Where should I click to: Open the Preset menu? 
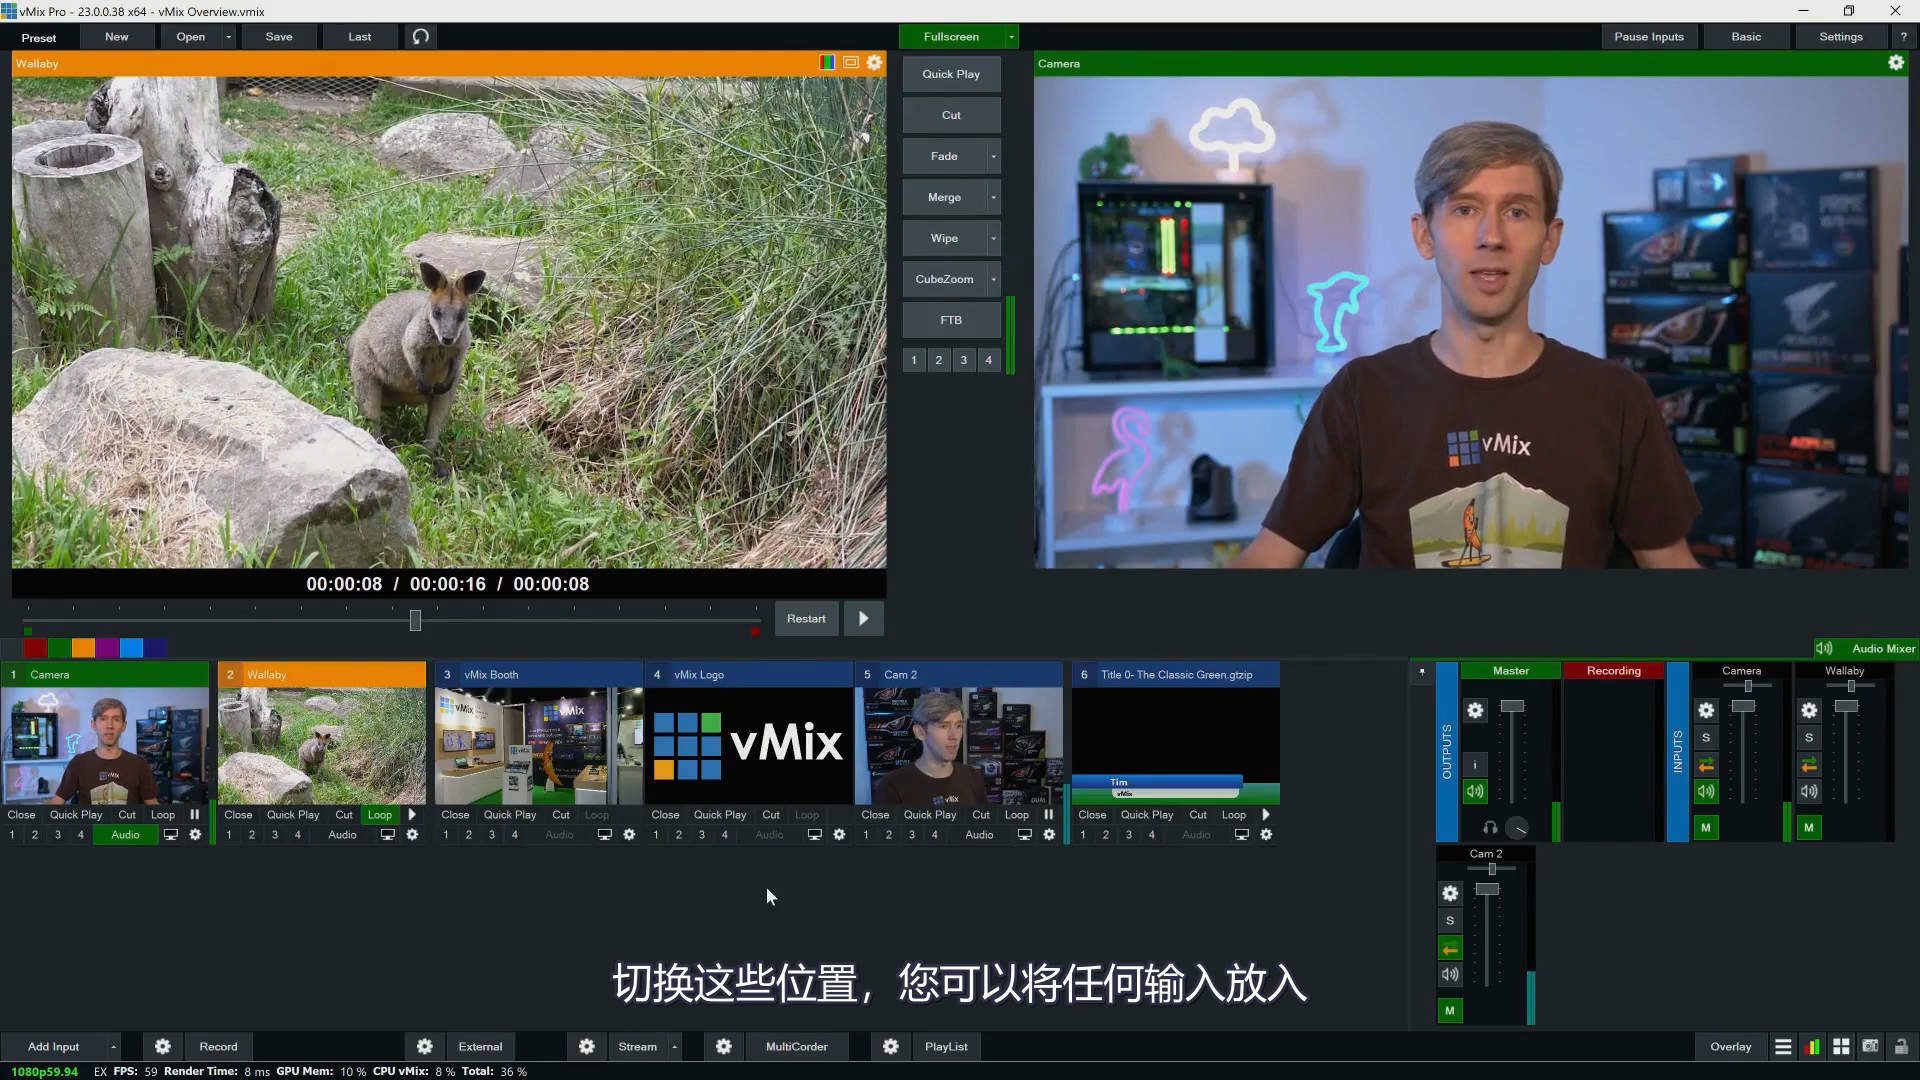coord(38,37)
